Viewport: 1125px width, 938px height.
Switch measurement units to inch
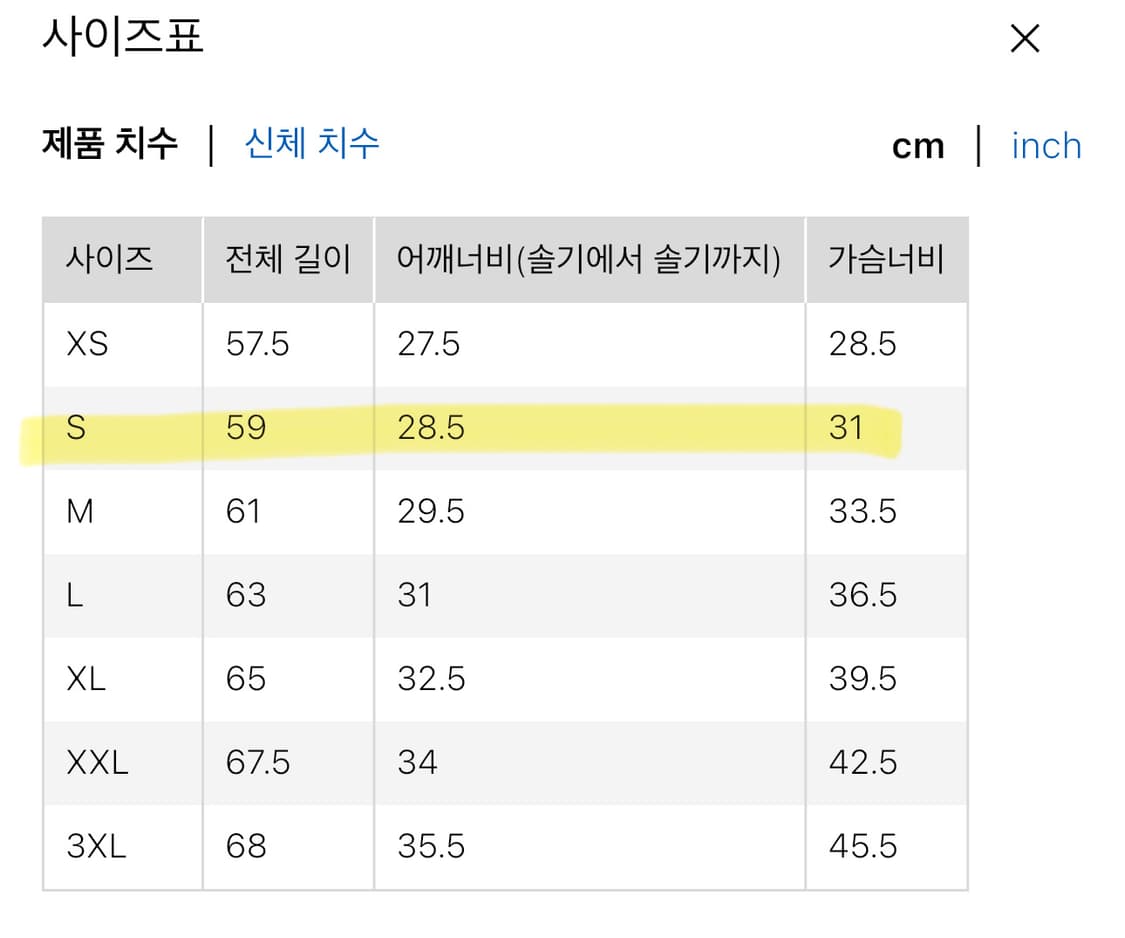1046,146
